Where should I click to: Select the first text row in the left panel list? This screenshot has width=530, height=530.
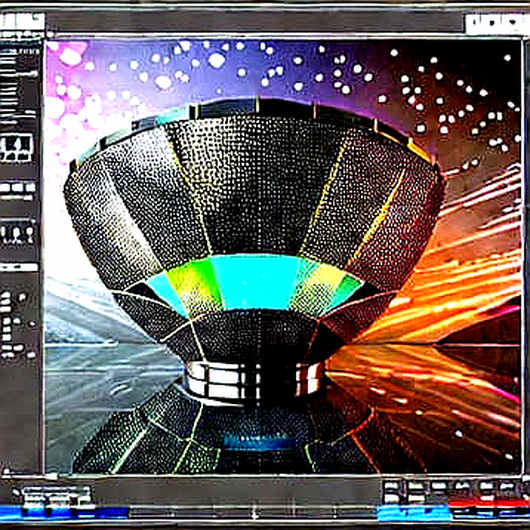coord(20,52)
